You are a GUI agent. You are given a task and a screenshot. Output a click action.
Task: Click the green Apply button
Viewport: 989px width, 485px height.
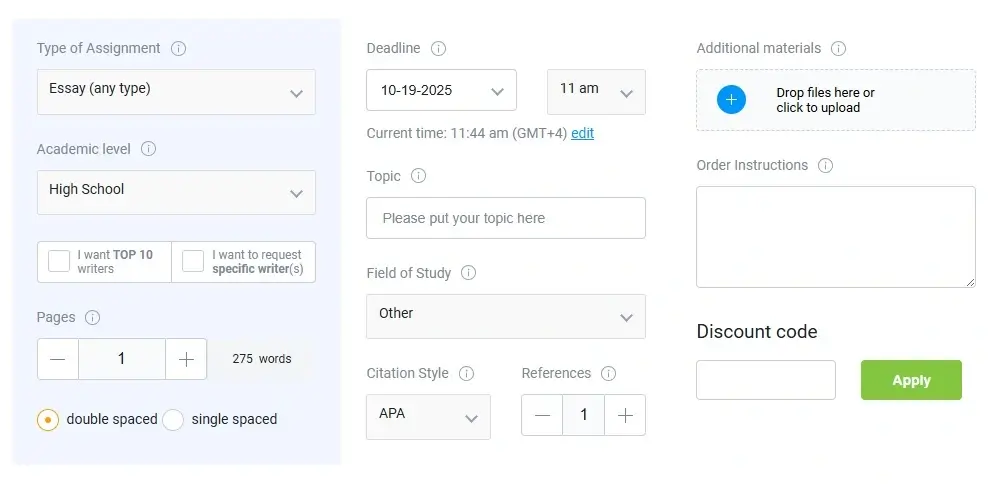[911, 380]
